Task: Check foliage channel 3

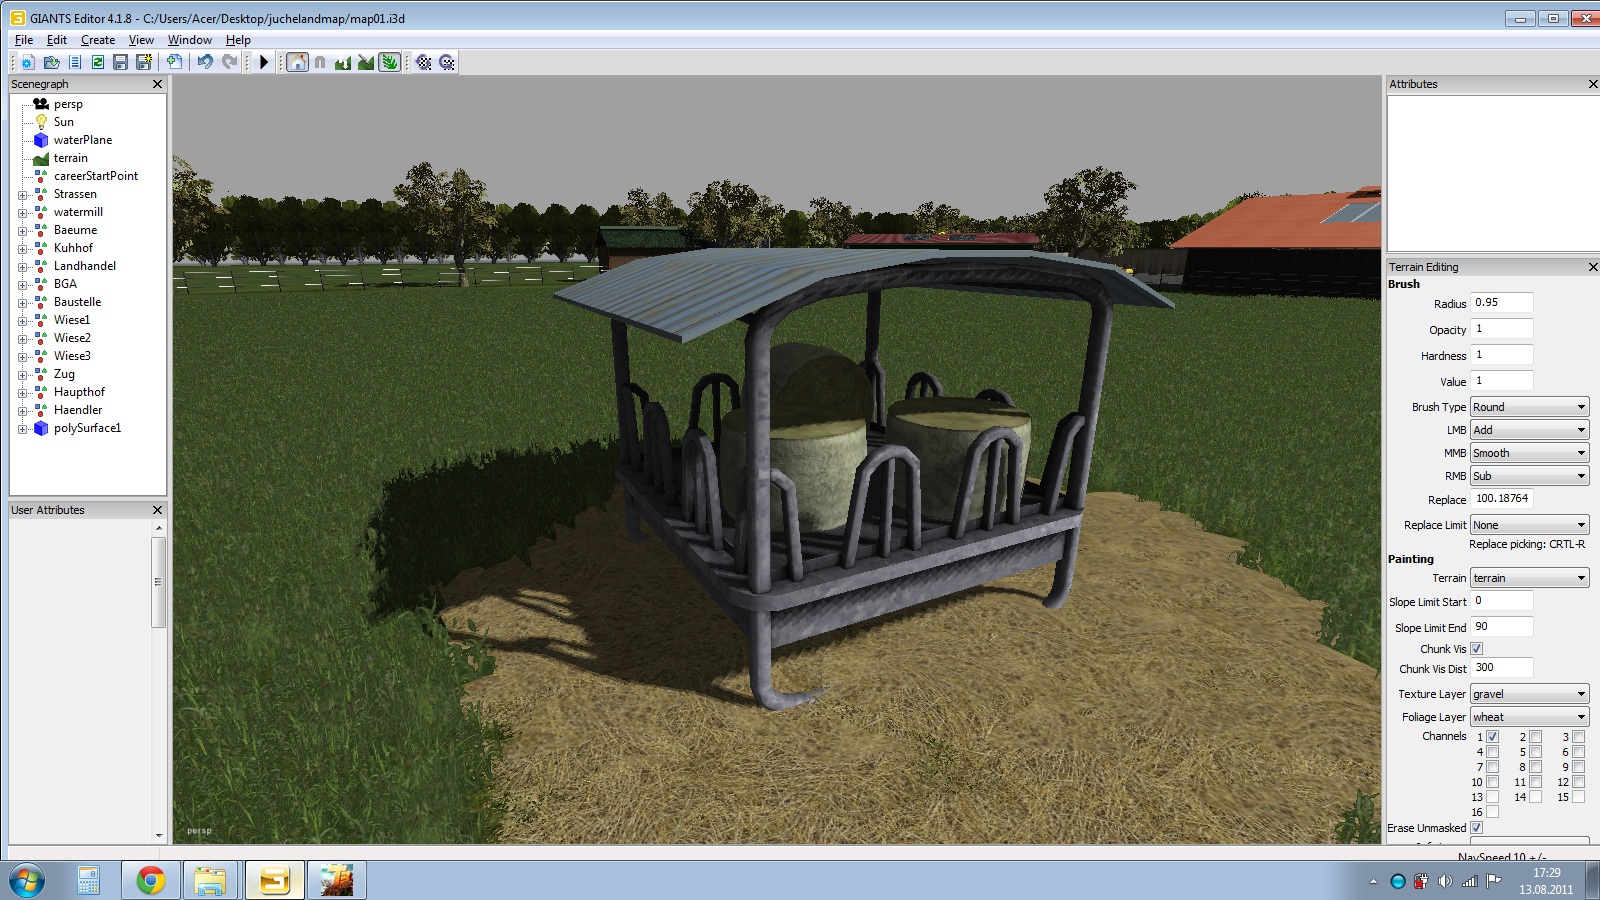Action: (x=1578, y=737)
